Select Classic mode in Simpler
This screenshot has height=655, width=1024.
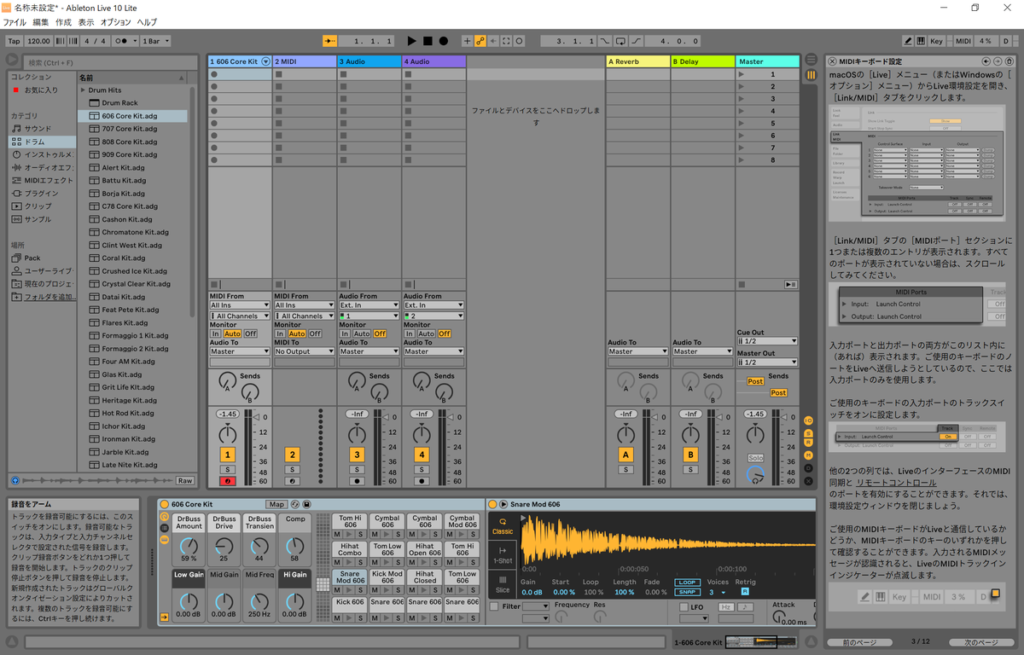click(502, 526)
